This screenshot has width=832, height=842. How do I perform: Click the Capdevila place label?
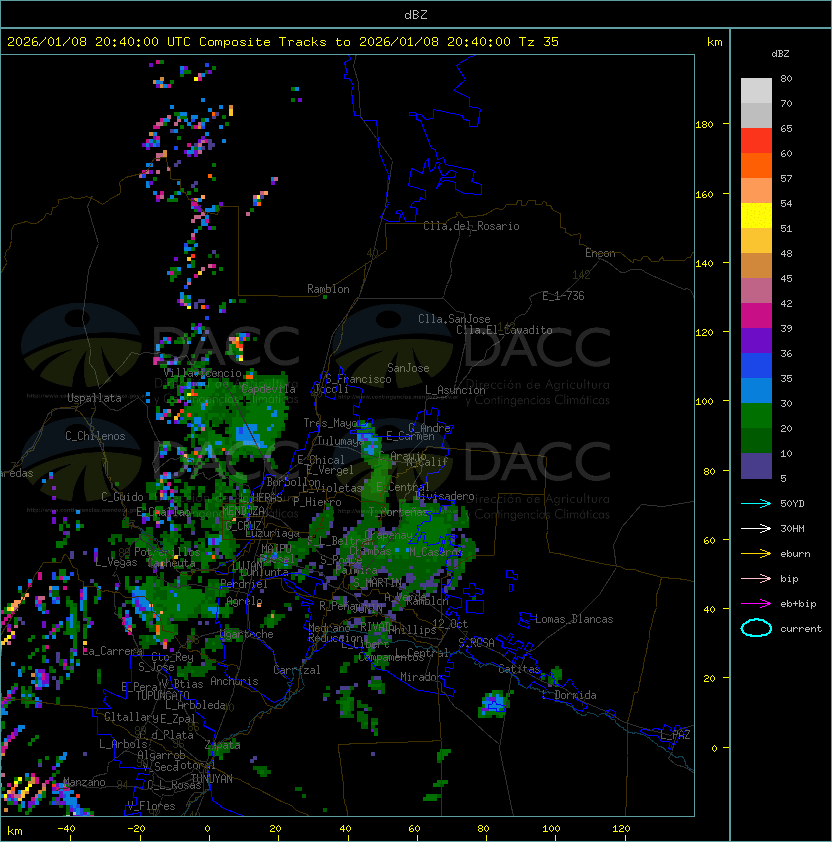coord(268,389)
